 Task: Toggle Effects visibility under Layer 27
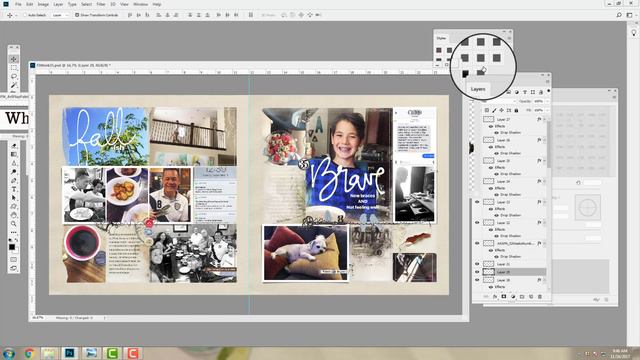point(491,127)
